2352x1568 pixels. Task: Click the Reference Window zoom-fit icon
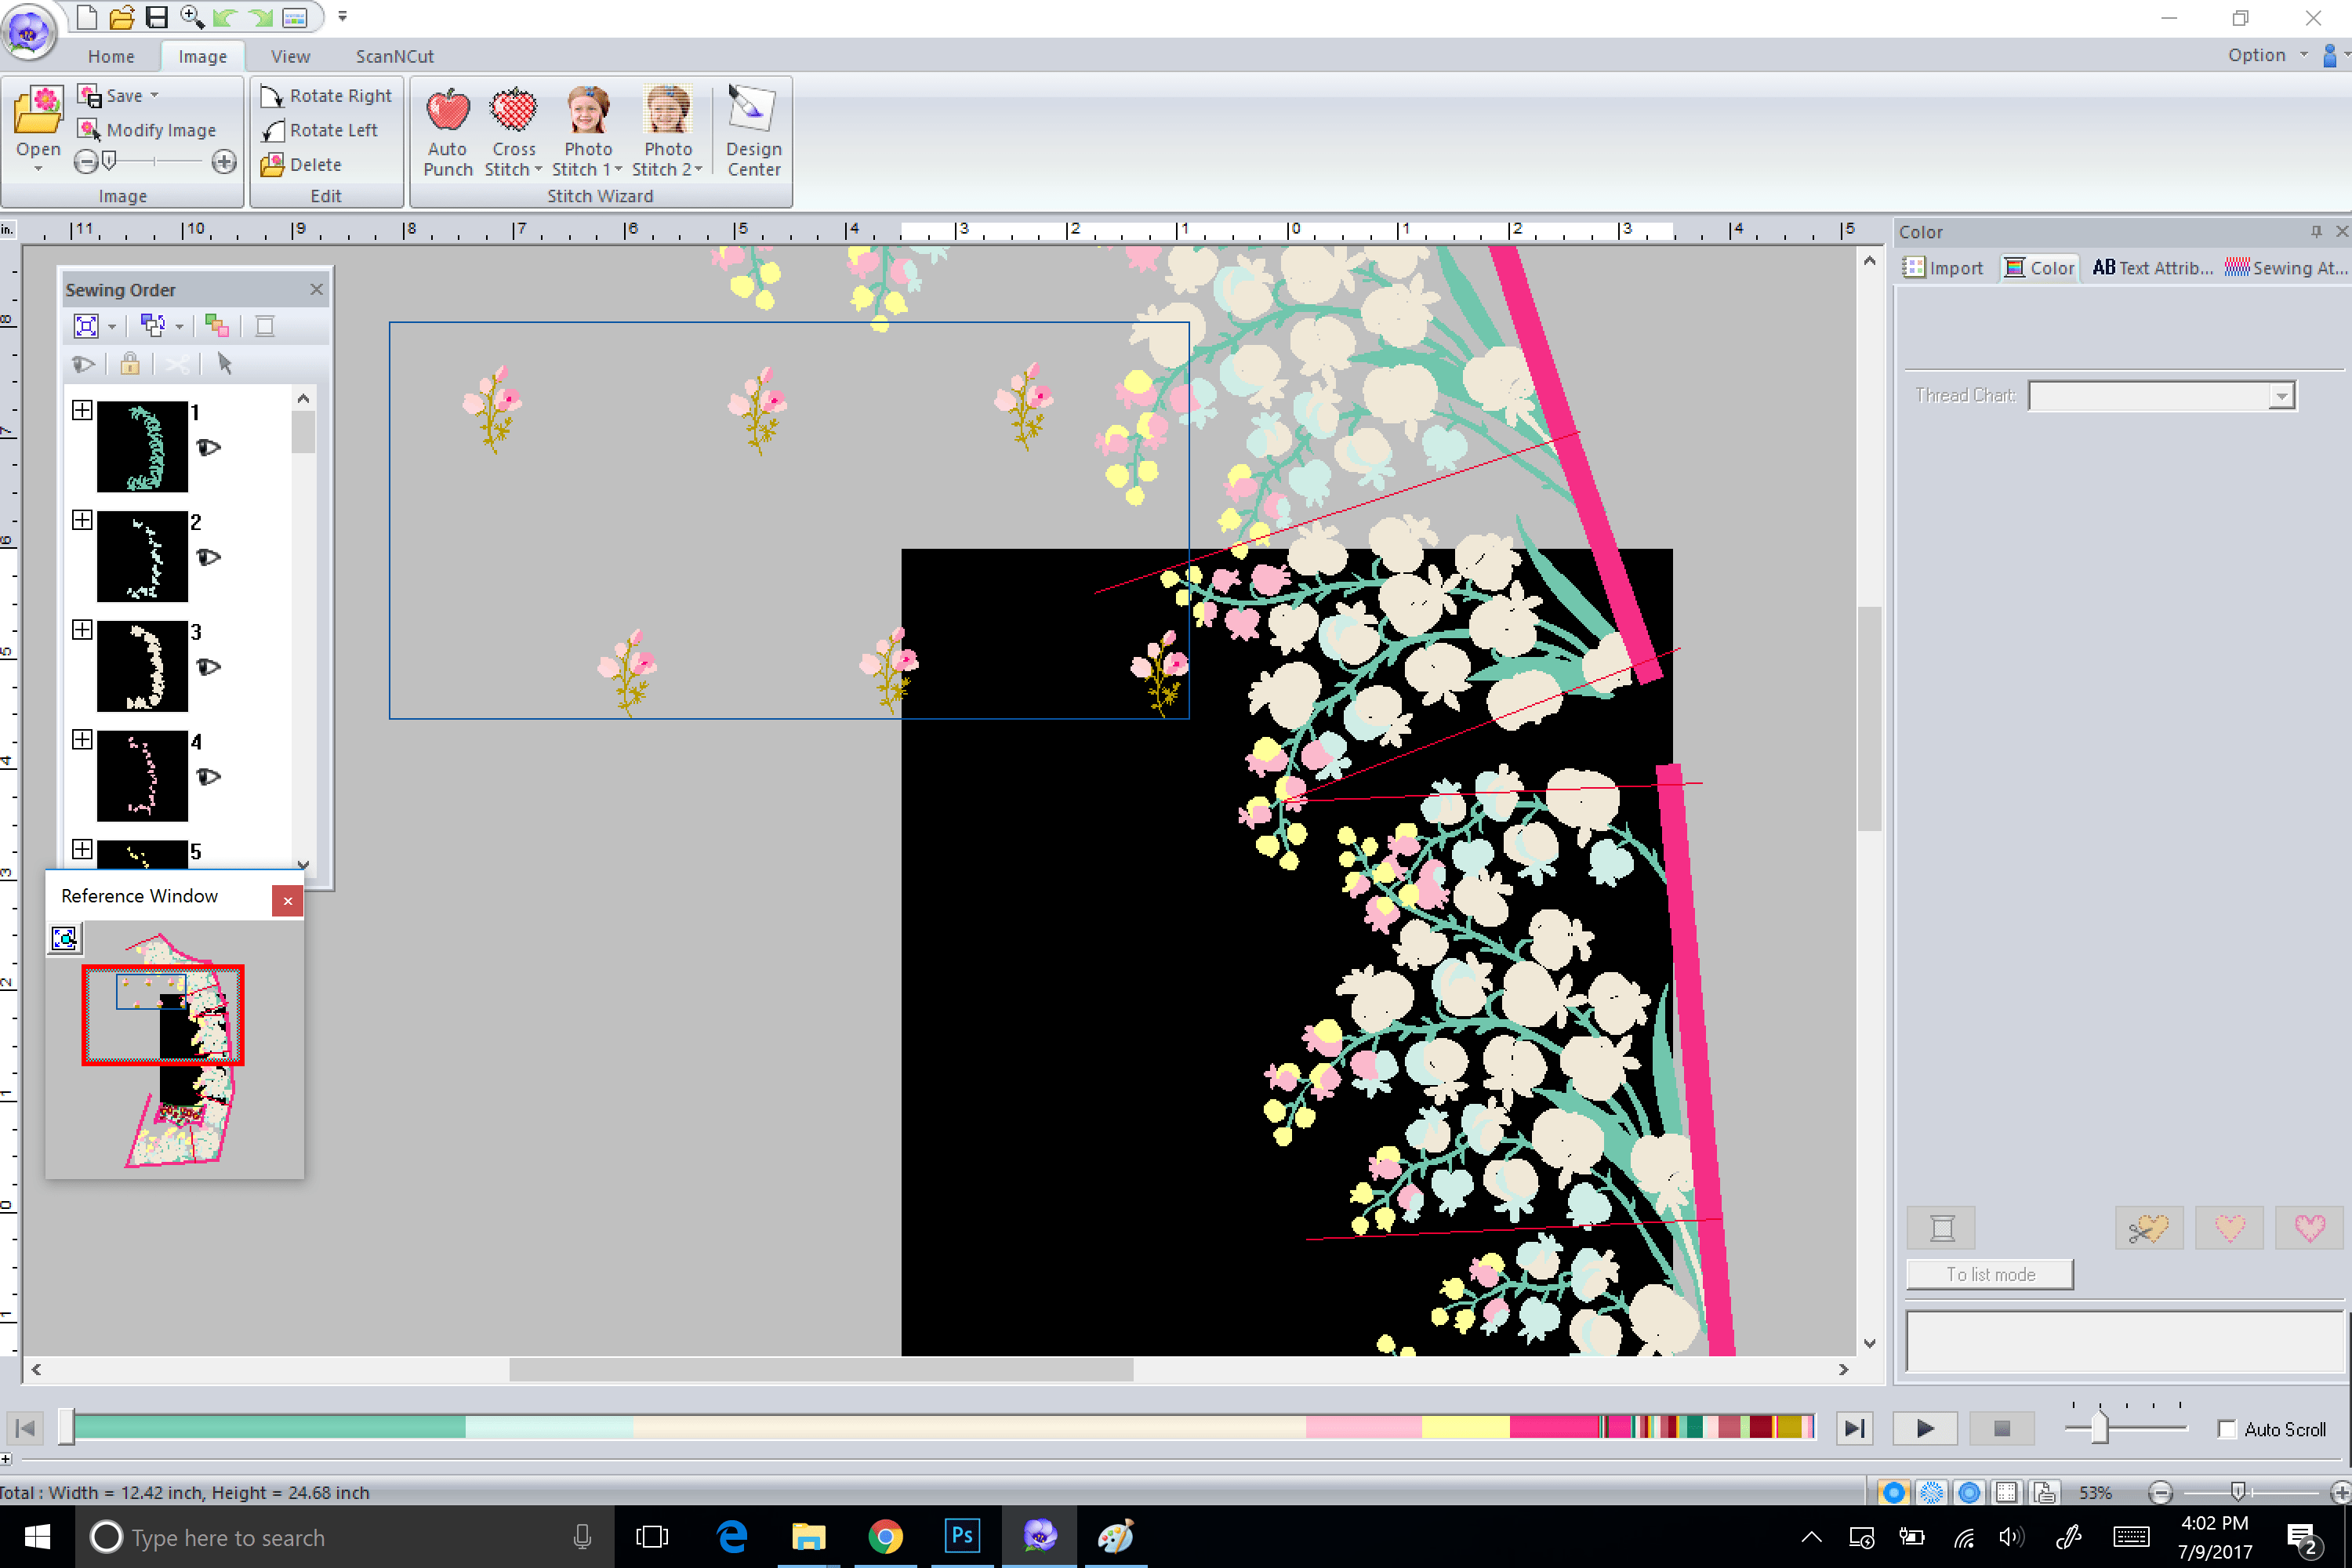[64, 938]
